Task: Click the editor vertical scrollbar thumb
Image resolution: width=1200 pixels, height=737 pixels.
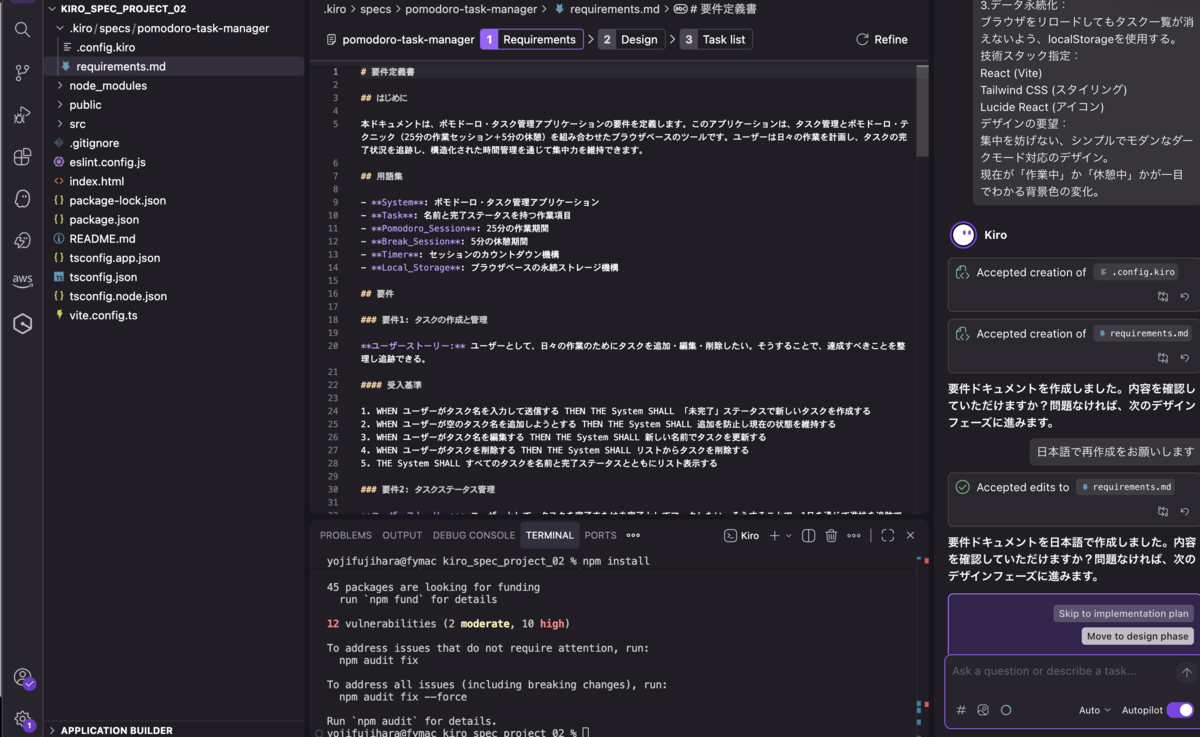Action: (923, 111)
